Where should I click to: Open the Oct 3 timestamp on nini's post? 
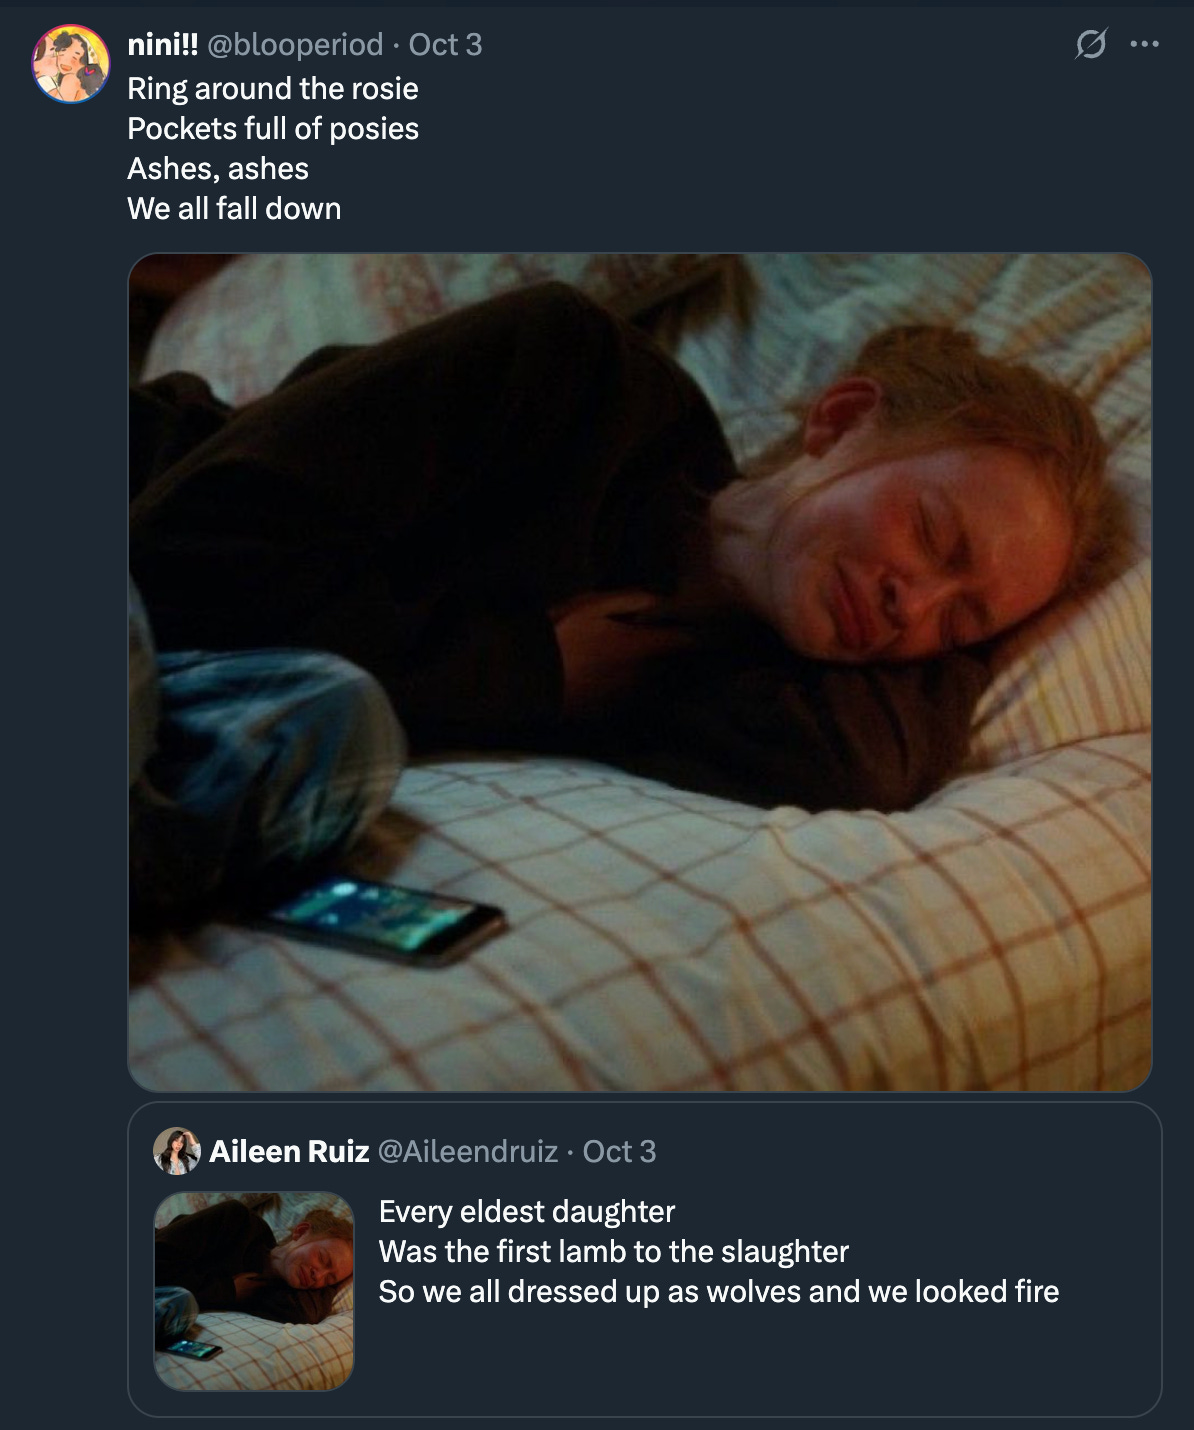(x=445, y=44)
